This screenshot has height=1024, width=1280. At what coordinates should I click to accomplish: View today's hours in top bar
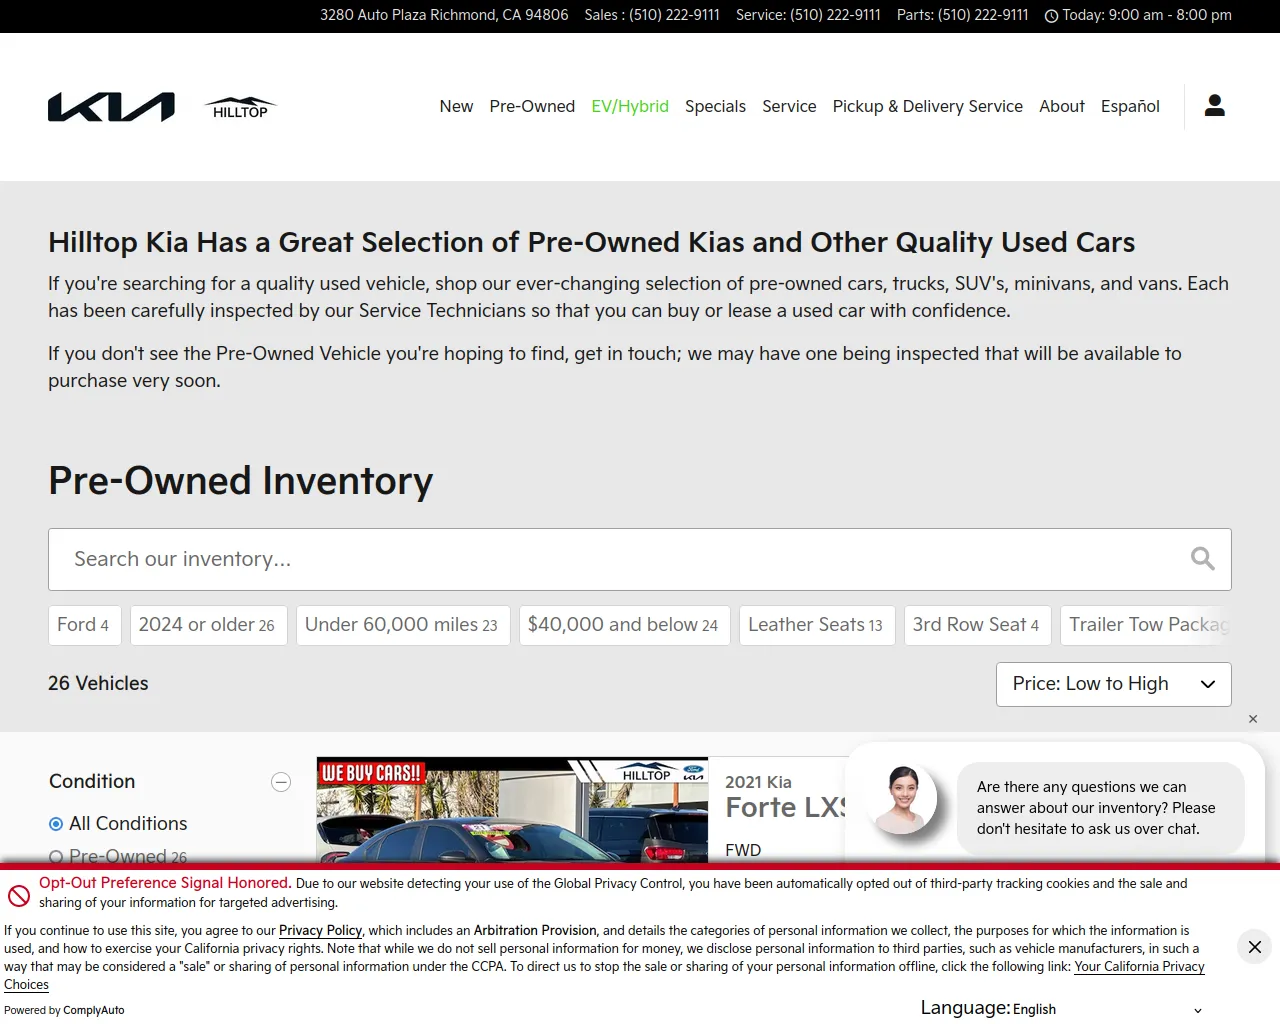click(1138, 15)
